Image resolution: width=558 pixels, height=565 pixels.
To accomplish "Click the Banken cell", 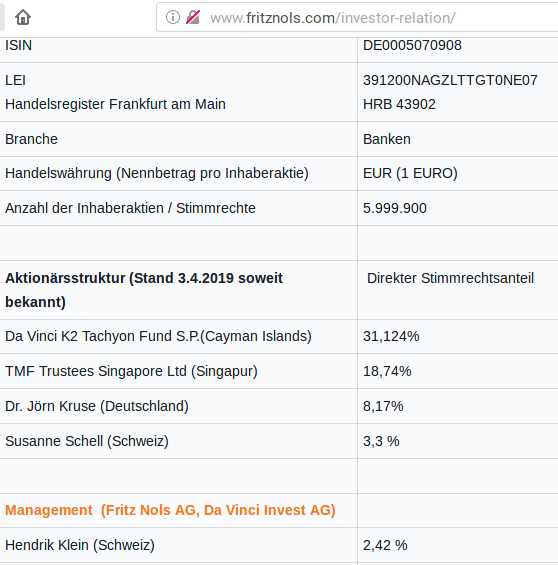I will tap(387, 139).
